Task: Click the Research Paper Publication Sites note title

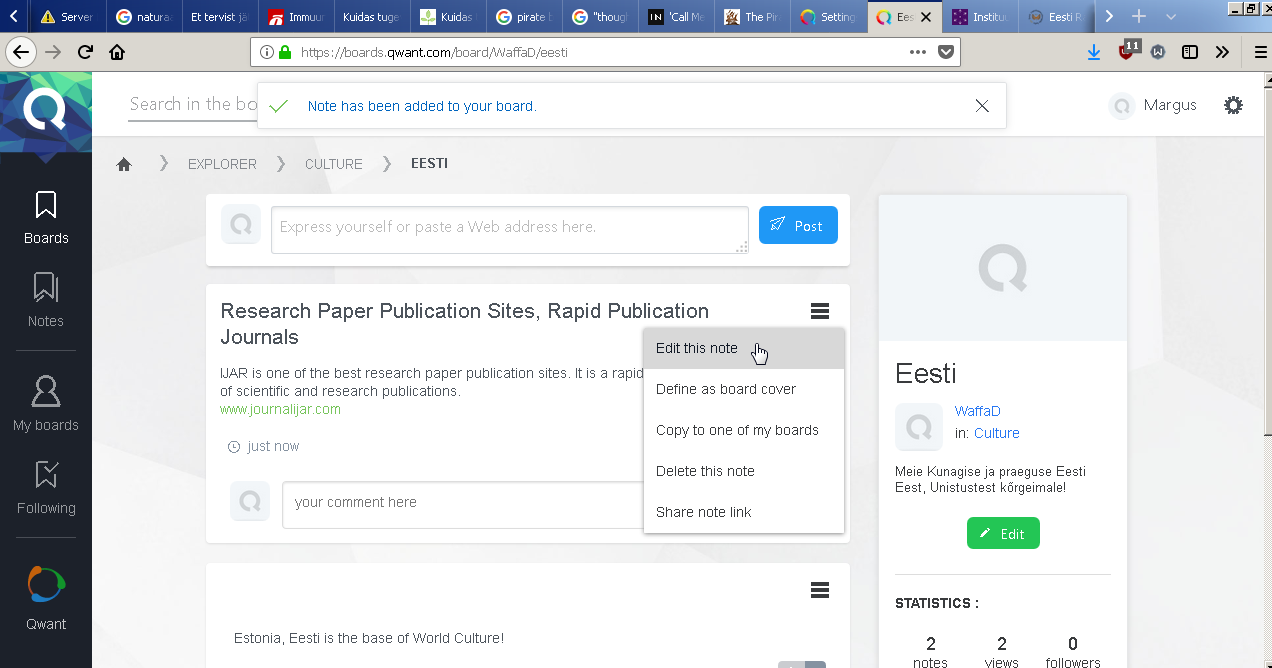Action: tap(465, 324)
